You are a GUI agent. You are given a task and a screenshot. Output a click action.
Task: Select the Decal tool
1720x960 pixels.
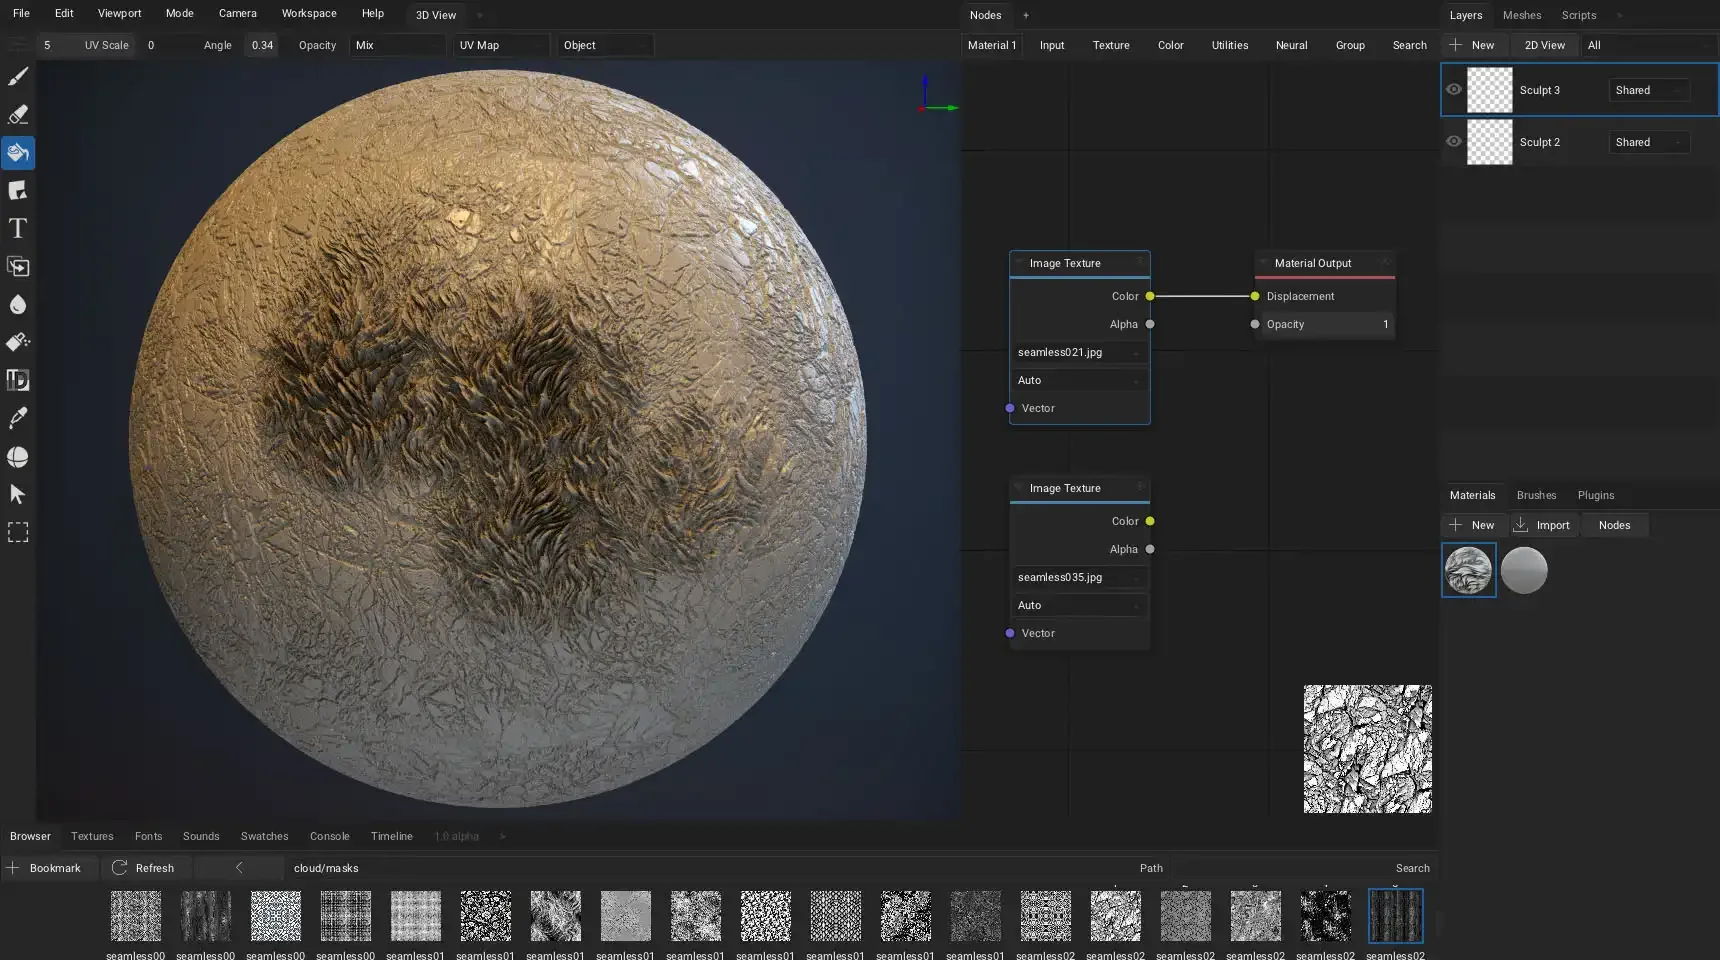point(18,191)
